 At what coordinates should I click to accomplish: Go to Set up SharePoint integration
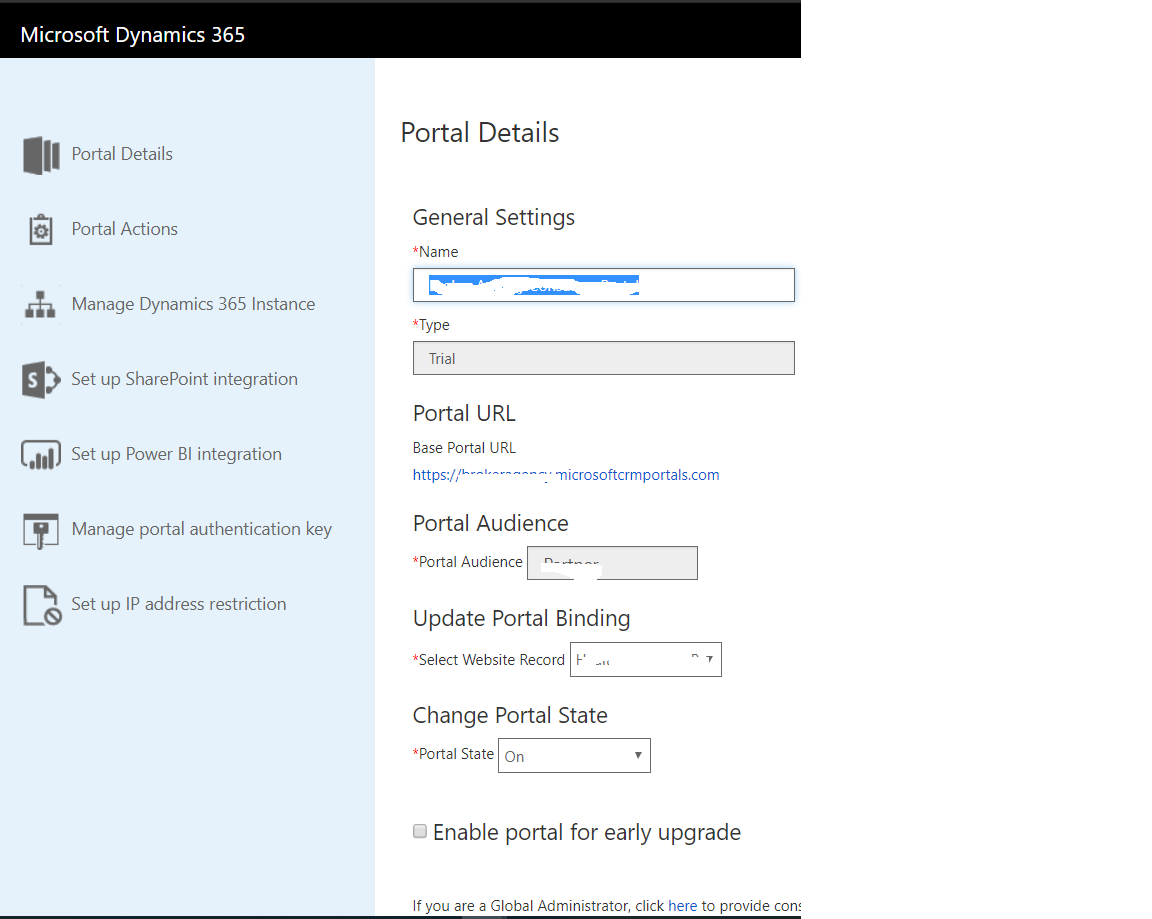point(184,379)
